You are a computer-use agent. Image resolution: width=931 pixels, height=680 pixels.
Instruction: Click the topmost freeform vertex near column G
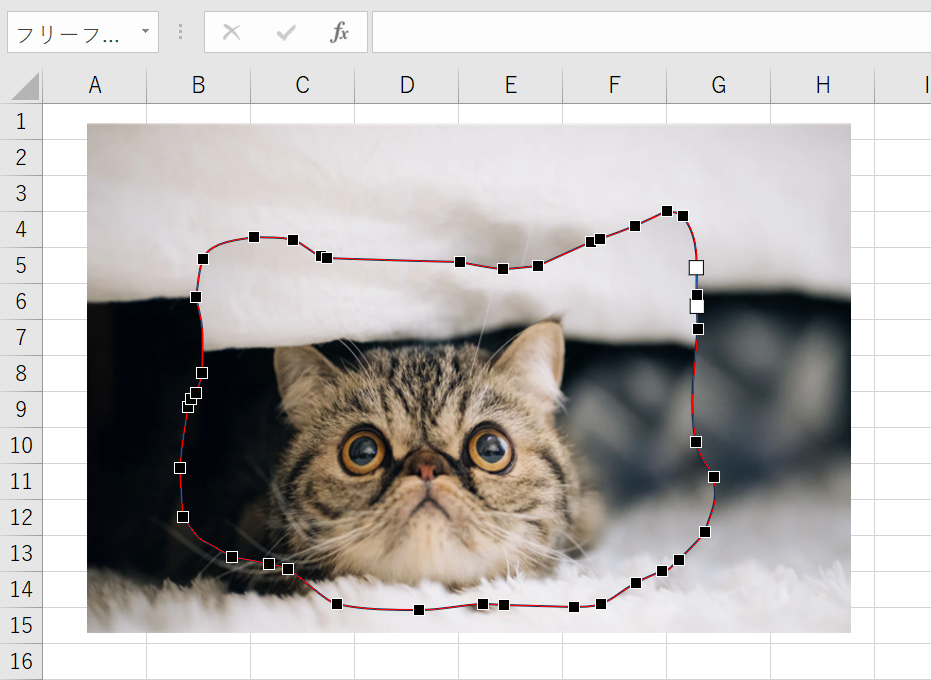pos(667,211)
